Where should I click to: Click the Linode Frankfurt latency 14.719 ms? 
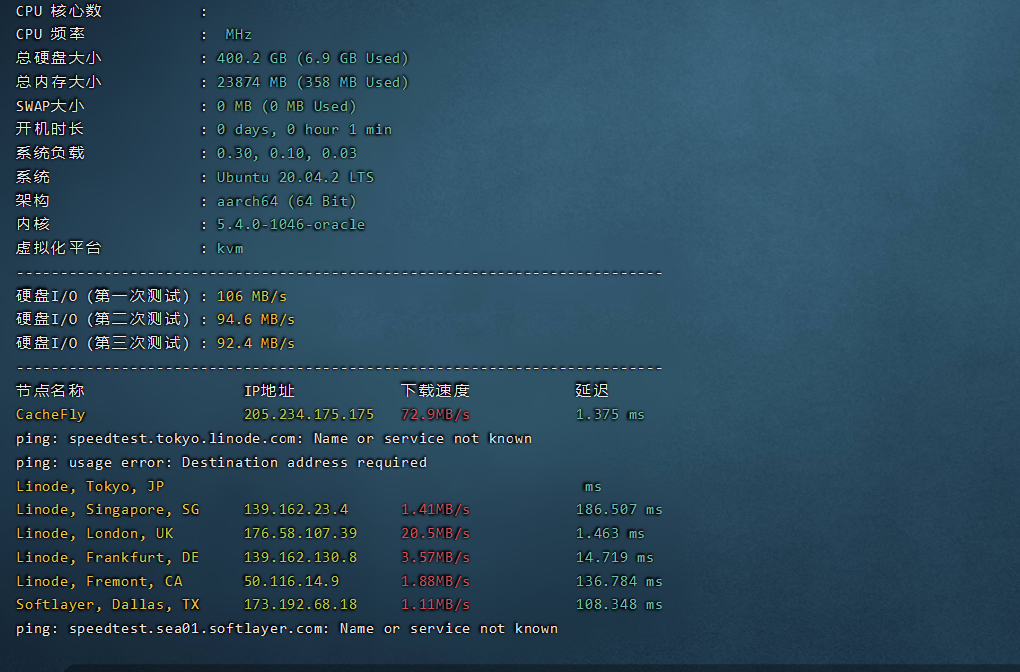(x=614, y=557)
